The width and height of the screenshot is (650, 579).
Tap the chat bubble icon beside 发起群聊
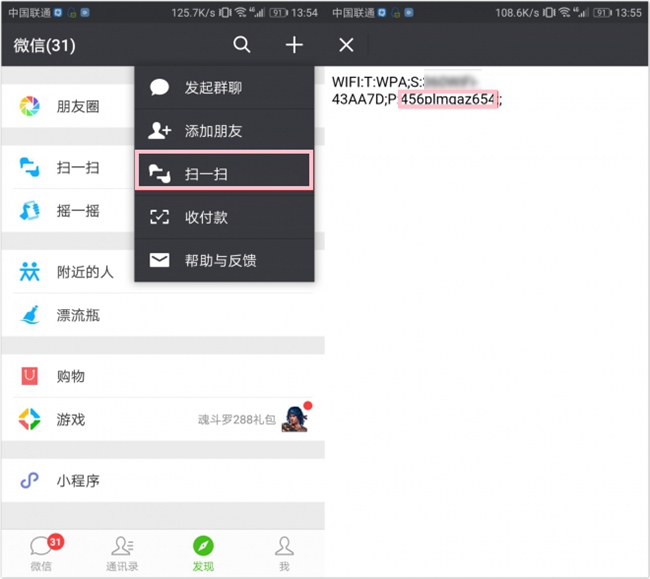(159, 87)
